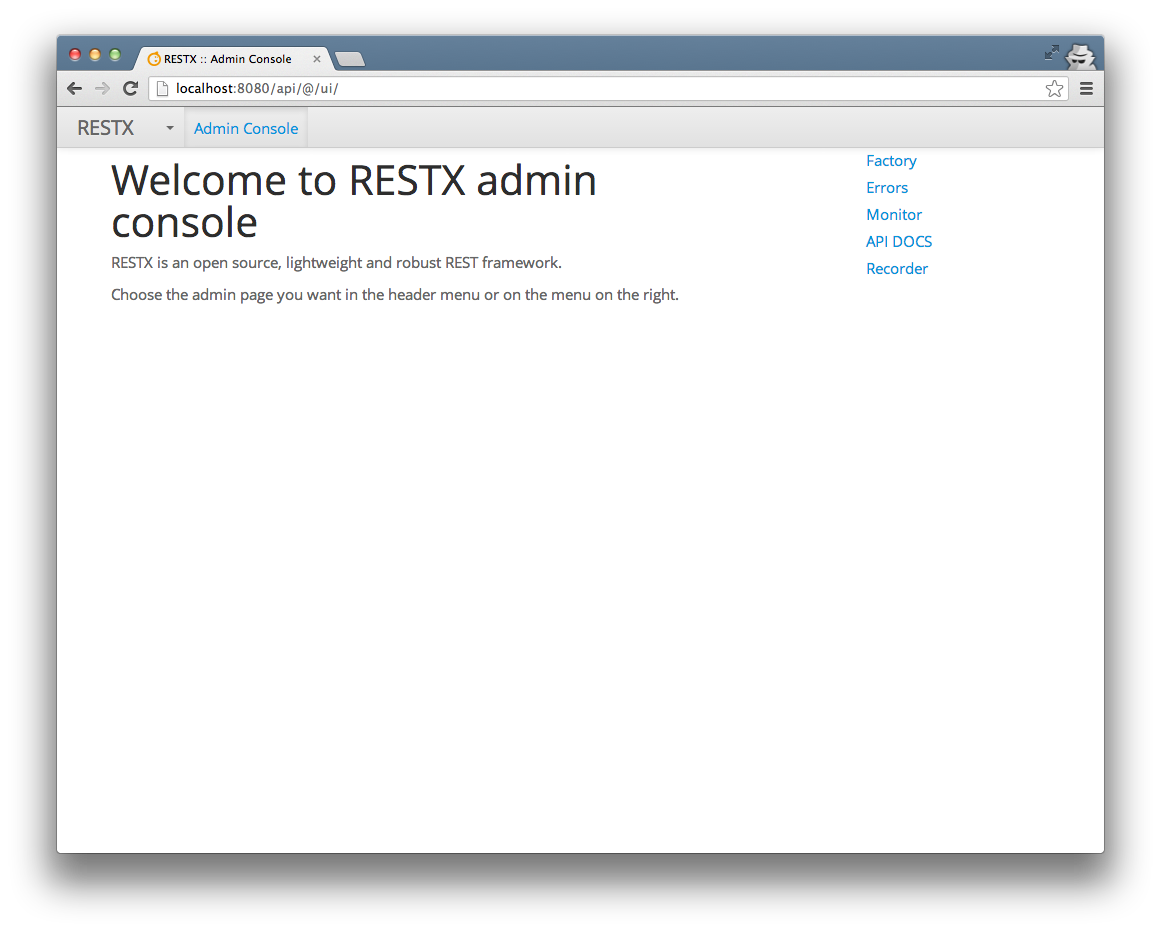Focus the localhost URL address field
The image size is (1161, 932).
pos(600,89)
